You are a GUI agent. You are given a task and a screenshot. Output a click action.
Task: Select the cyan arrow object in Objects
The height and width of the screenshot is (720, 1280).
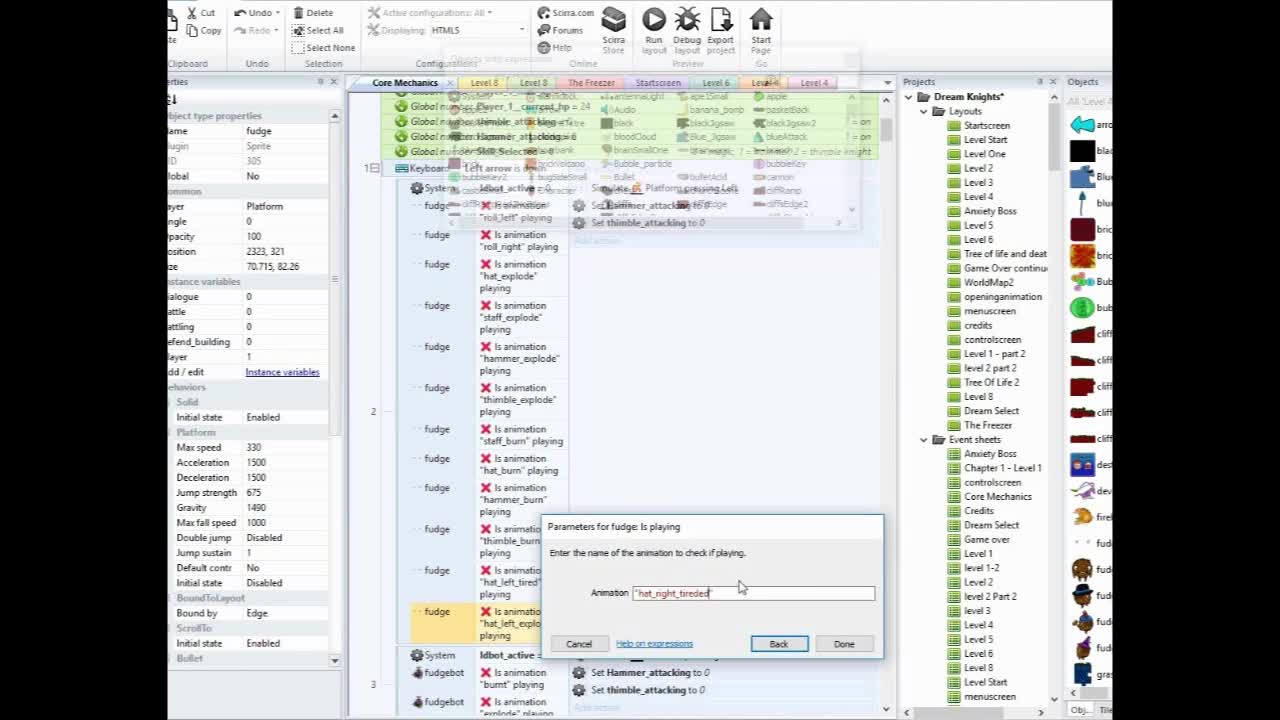(1082, 125)
